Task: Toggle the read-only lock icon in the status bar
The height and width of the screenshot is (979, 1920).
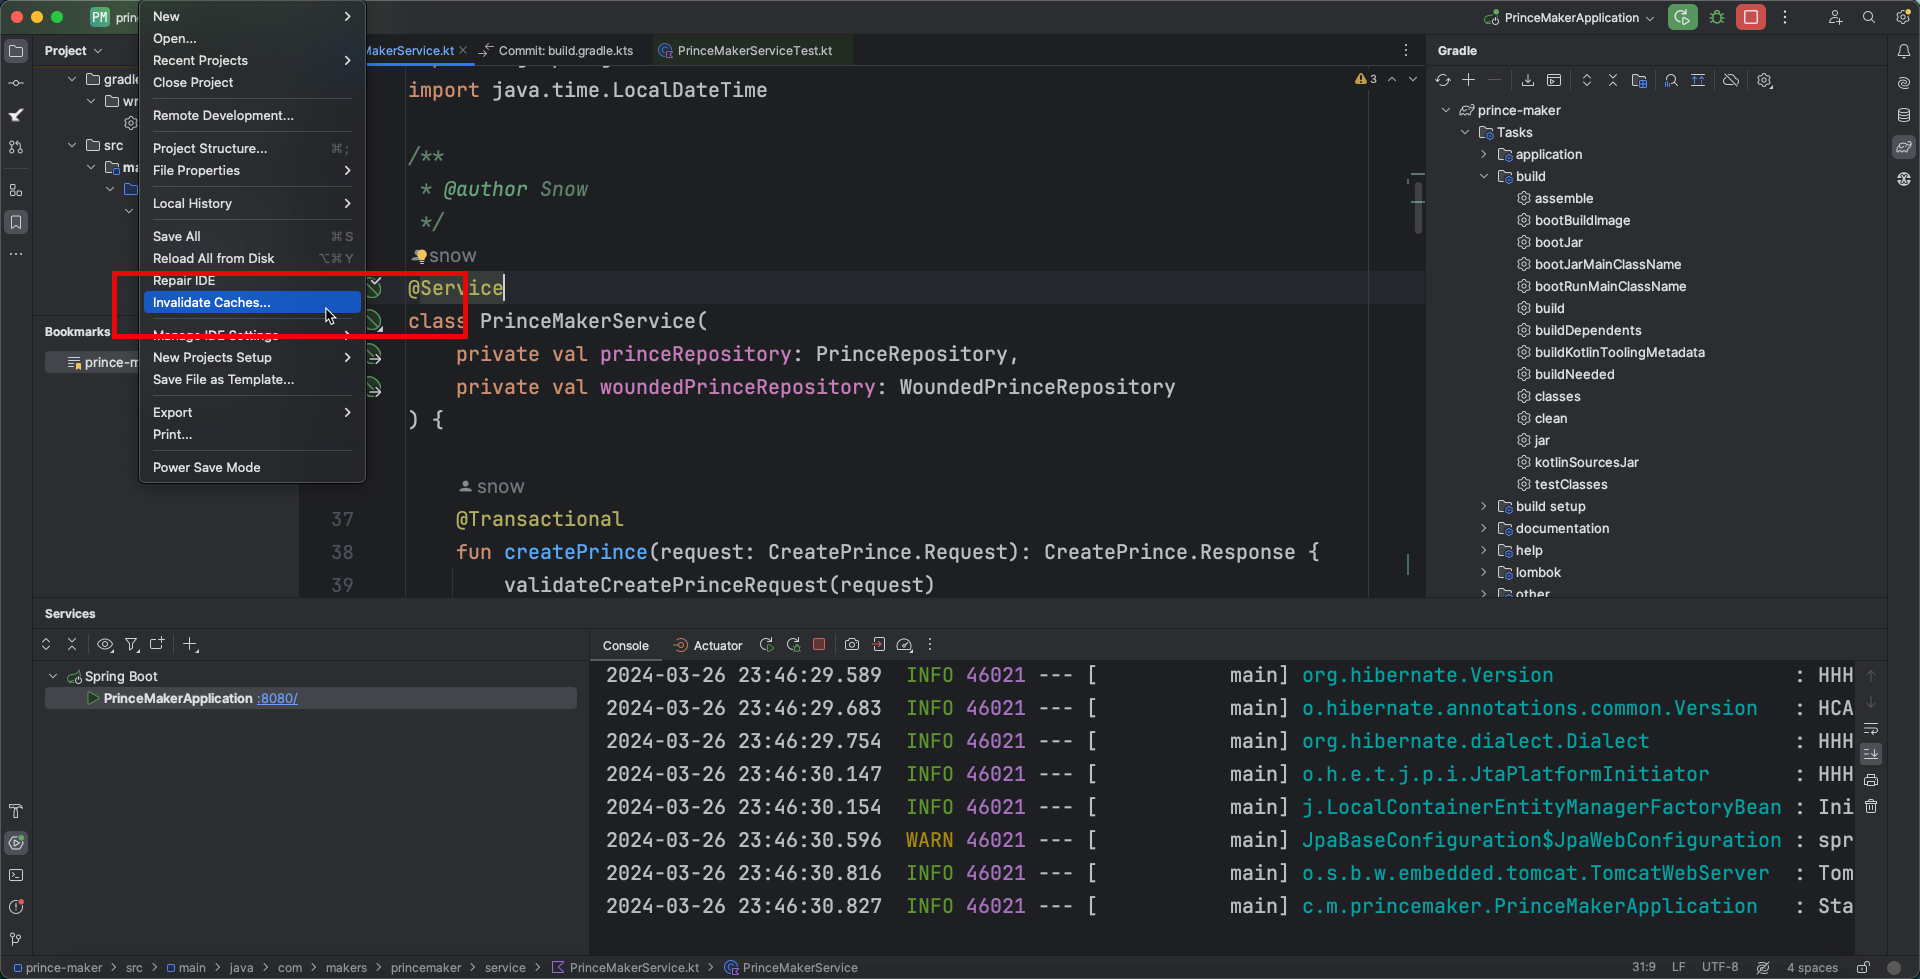Action: (x=1863, y=967)
